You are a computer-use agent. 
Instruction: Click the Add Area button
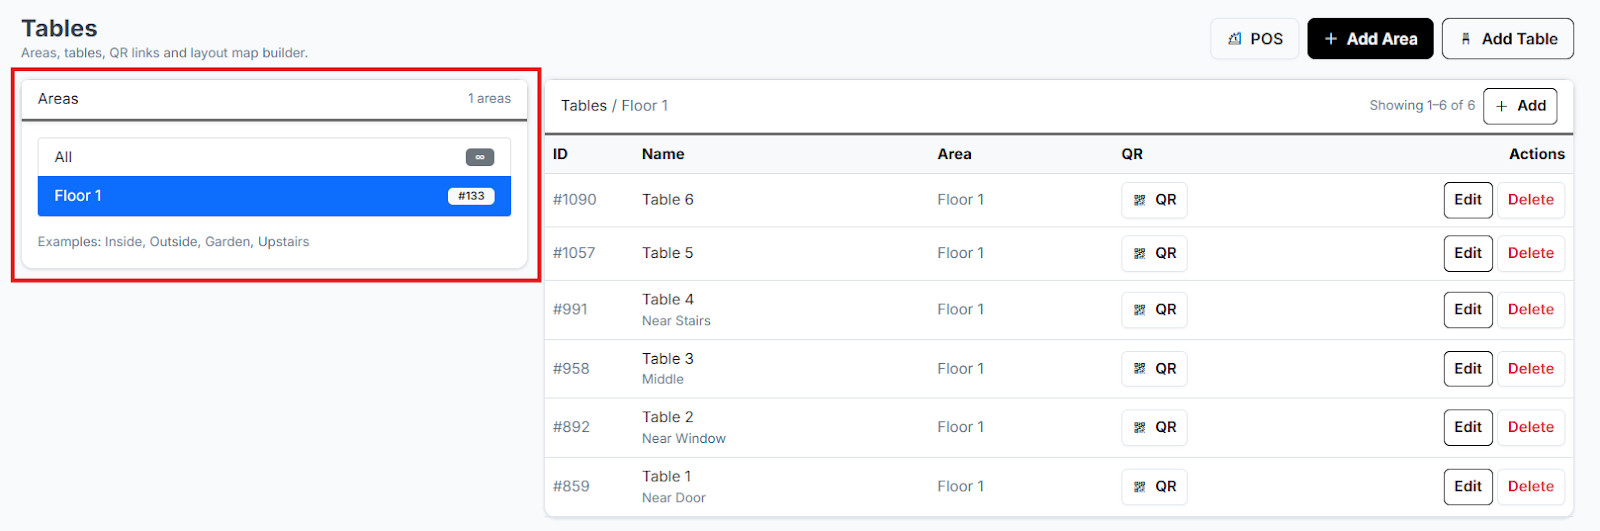tap(1370, 39)
